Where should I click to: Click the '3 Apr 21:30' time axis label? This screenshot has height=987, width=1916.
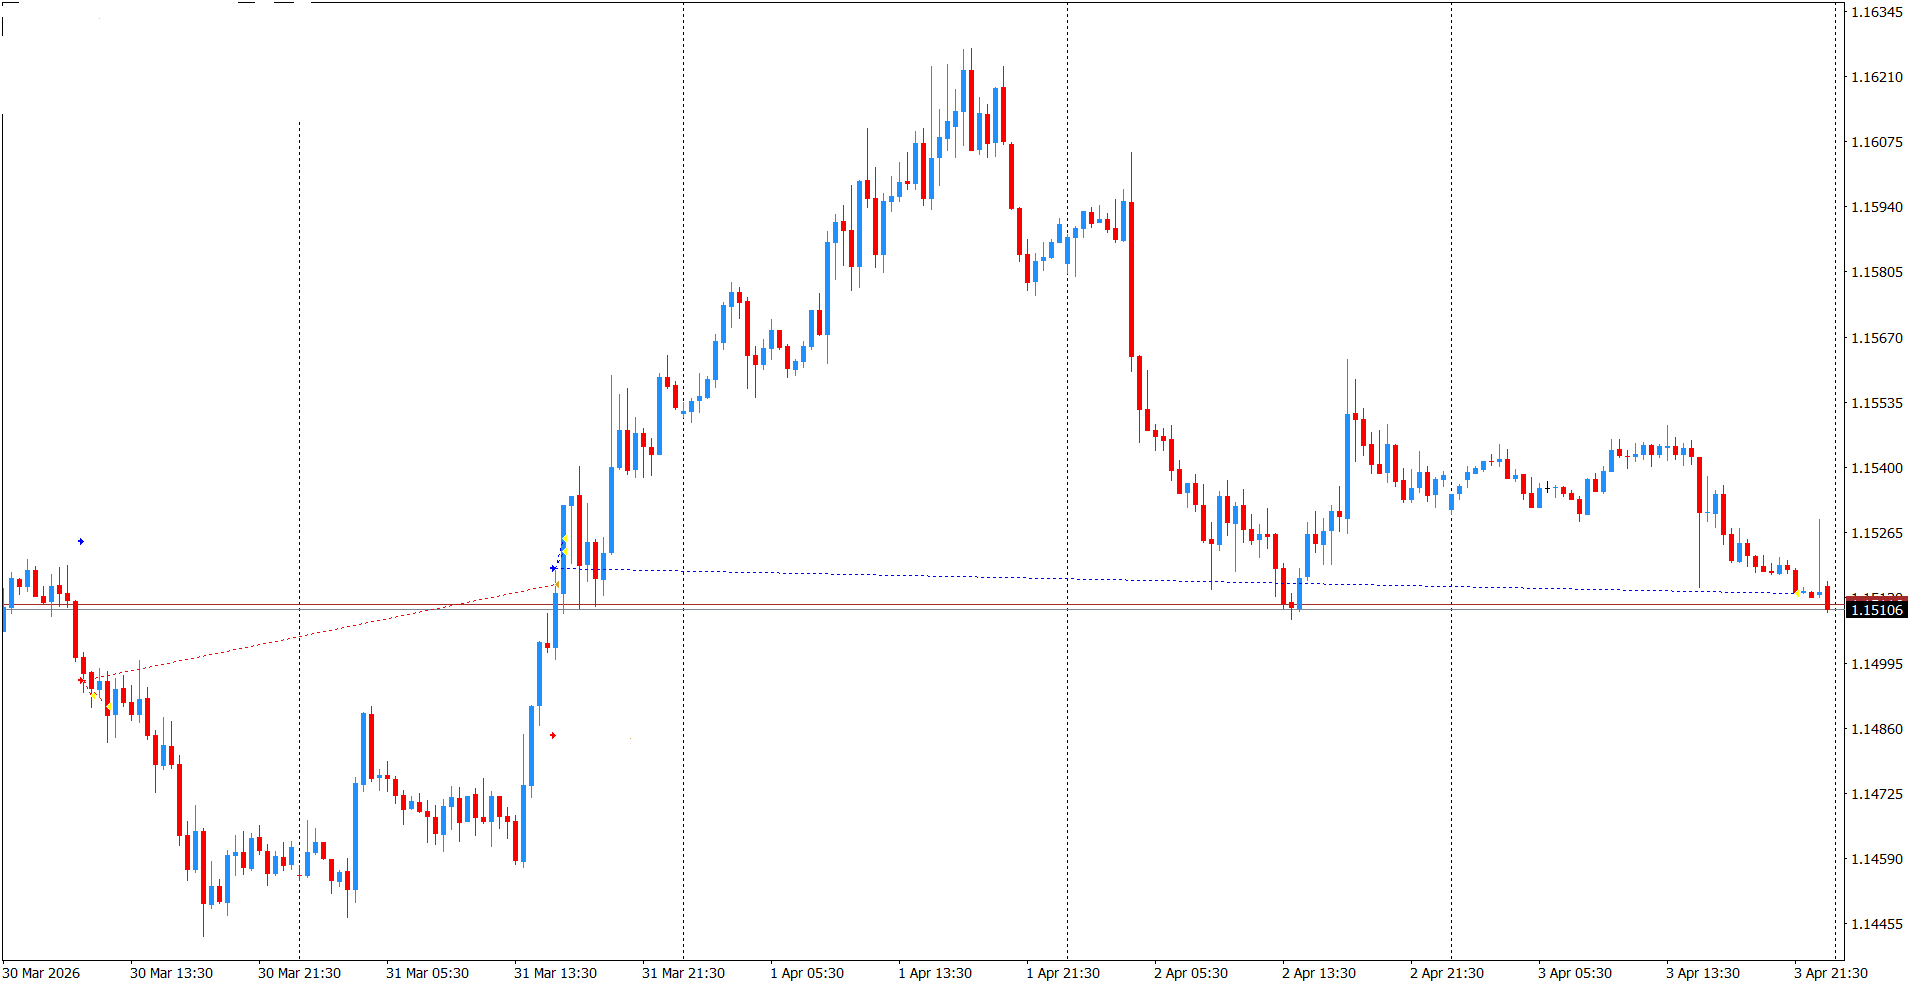click(x=1830, y=973)
